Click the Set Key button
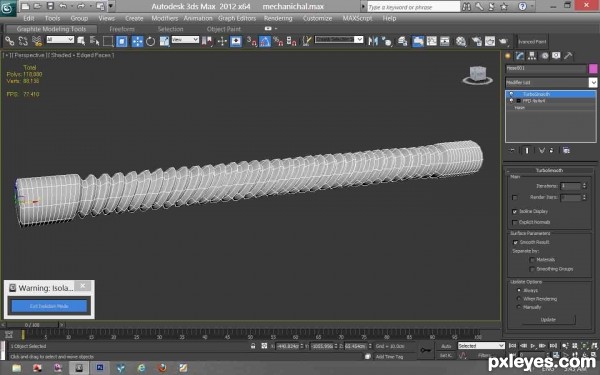The image size is (600, 375). pyautogui.click(x=446, y=355)
